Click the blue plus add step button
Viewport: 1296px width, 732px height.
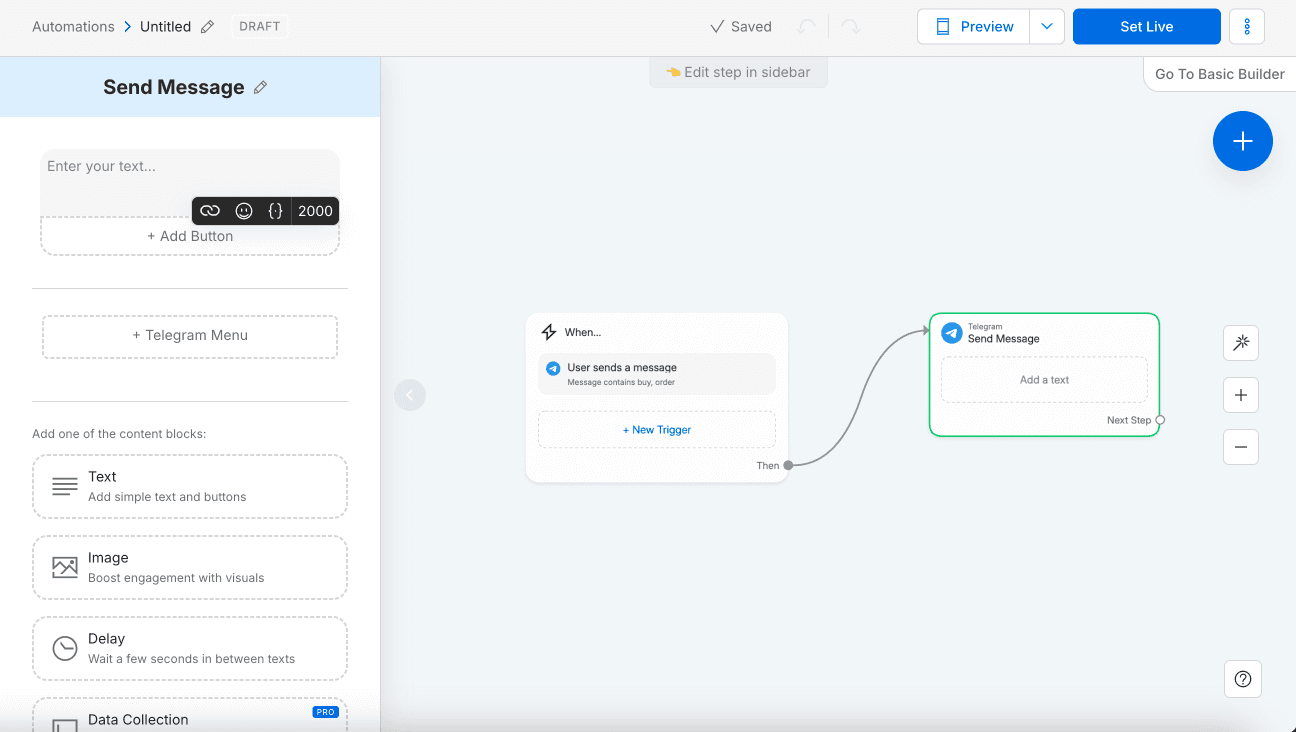(x=1243, y=141)
